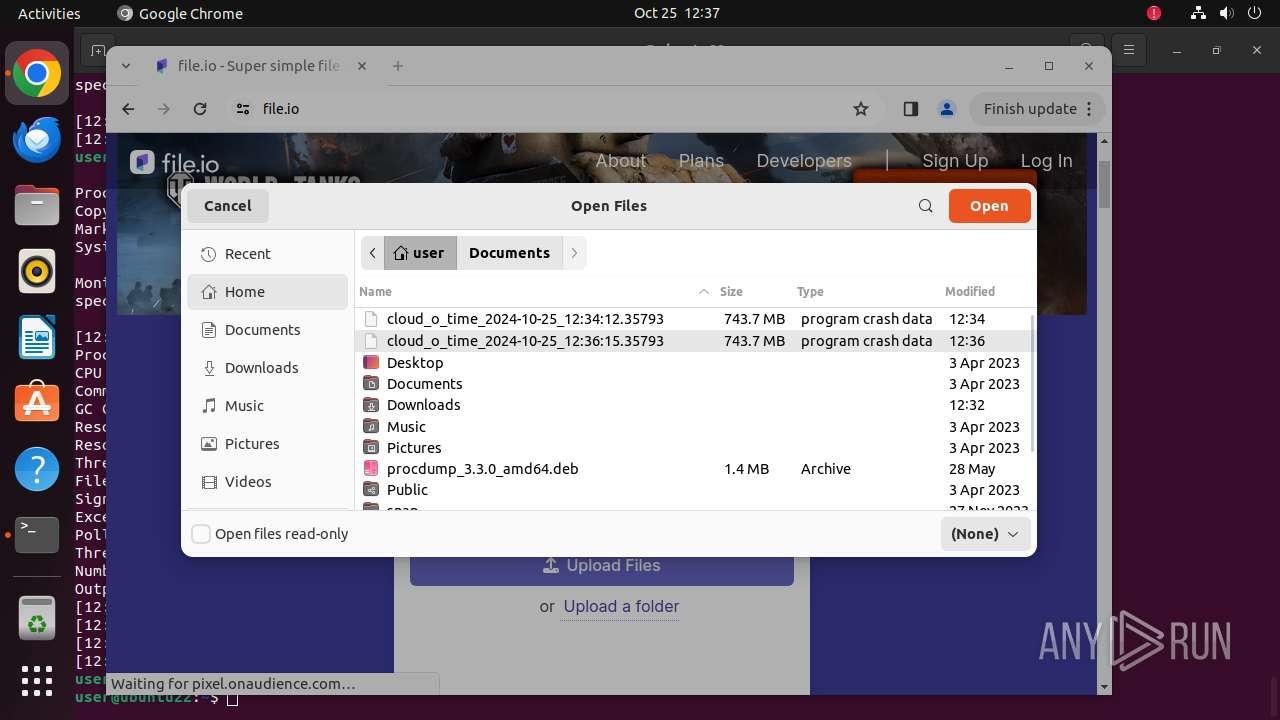
Task: Reload the page in Chrome
Action: [x=200, y=109]
